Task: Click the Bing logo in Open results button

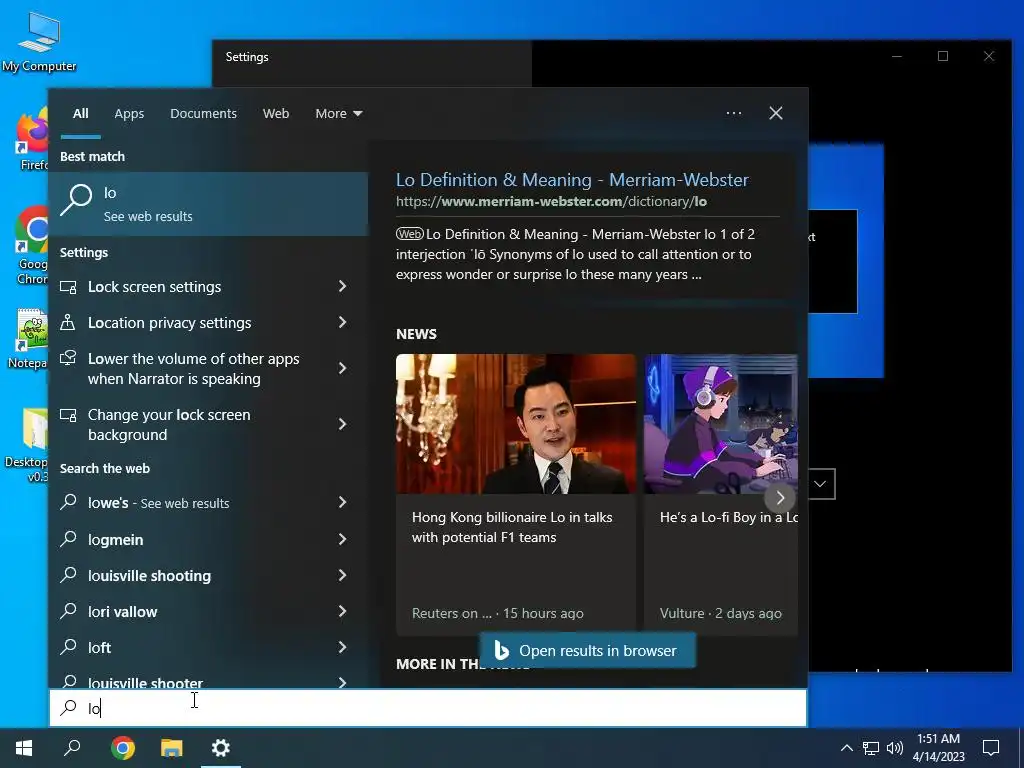Action: pyautogui.click(x=502, y=650)
